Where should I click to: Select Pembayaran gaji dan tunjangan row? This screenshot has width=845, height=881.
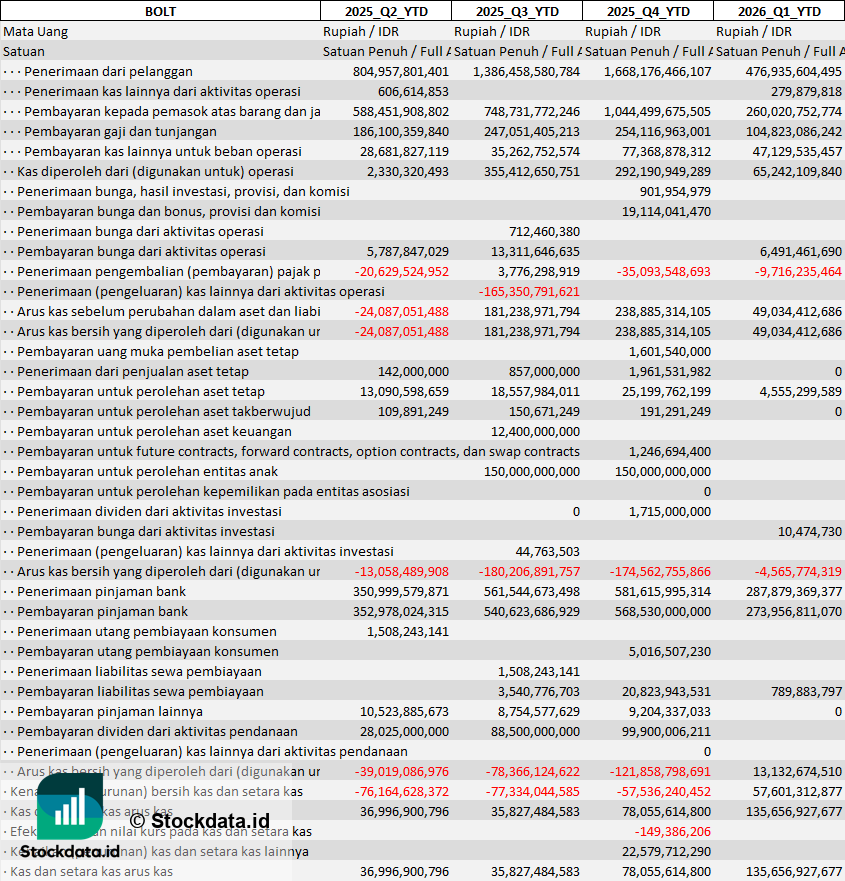tap(422, 131)
